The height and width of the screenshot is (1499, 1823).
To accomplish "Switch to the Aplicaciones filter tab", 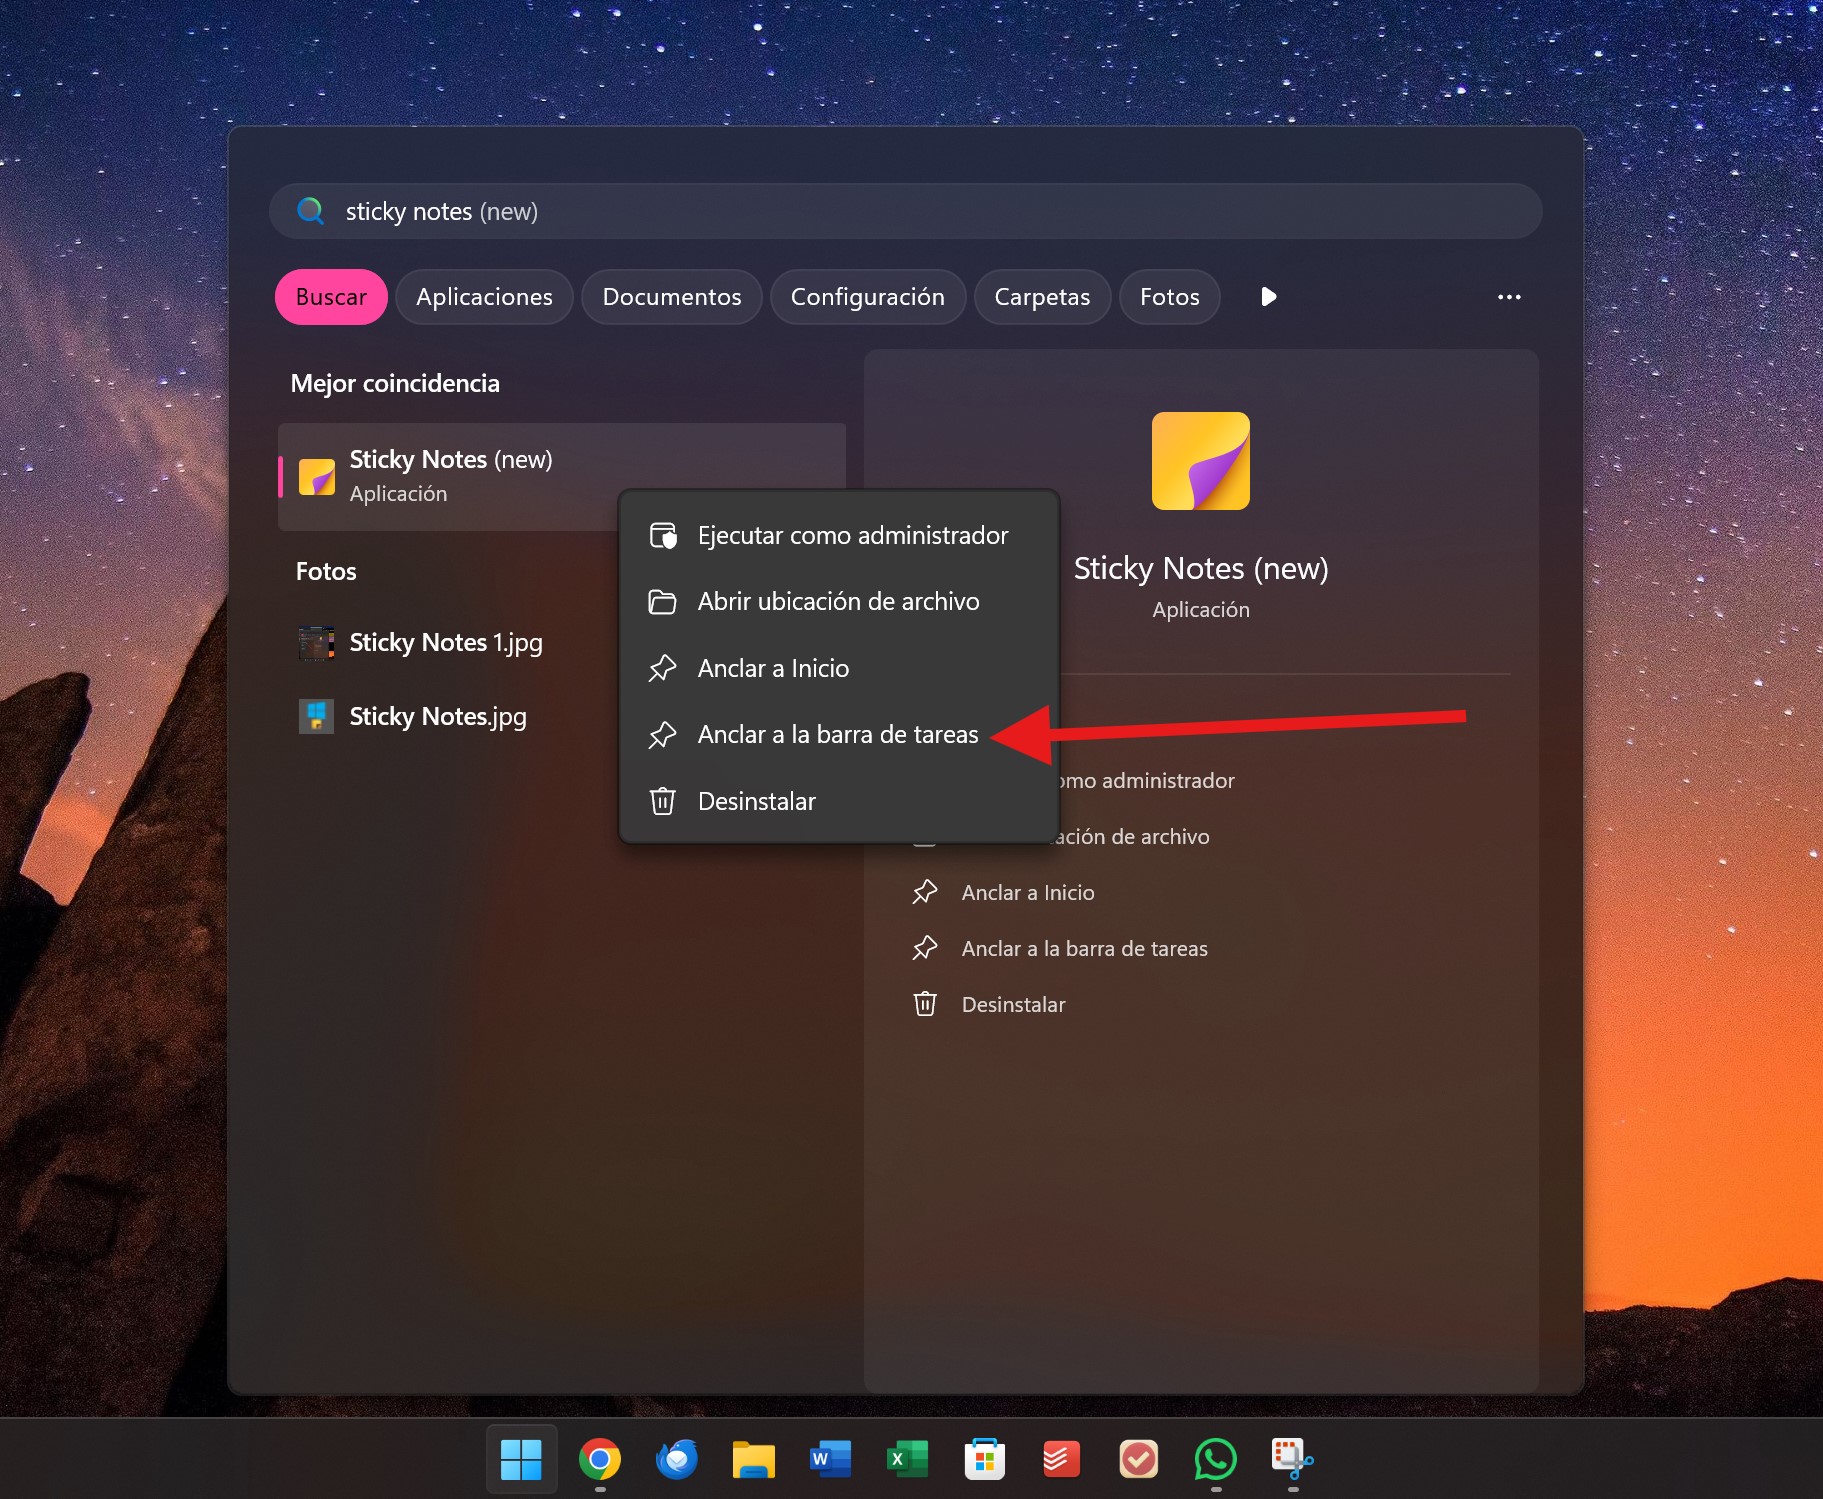I will tap(484, 297).
